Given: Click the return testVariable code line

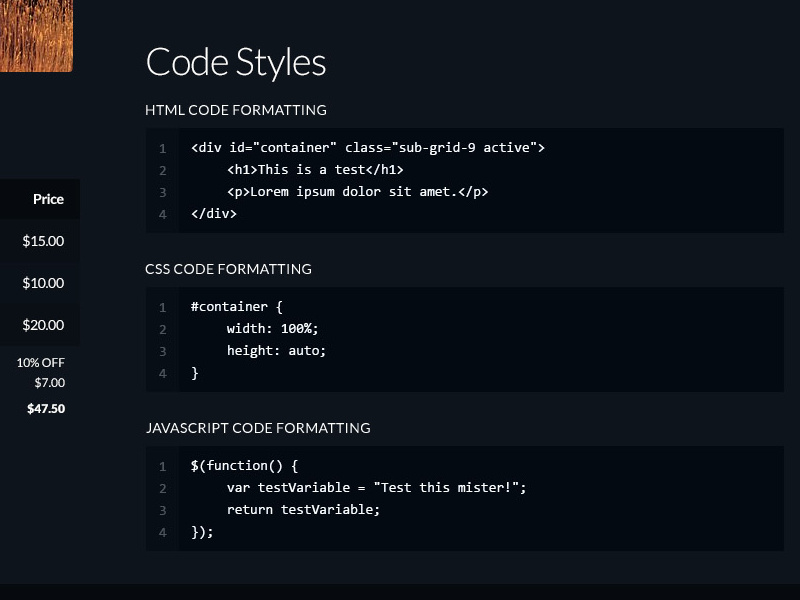Looking at the screenshot, I should (x=304, y=510).
